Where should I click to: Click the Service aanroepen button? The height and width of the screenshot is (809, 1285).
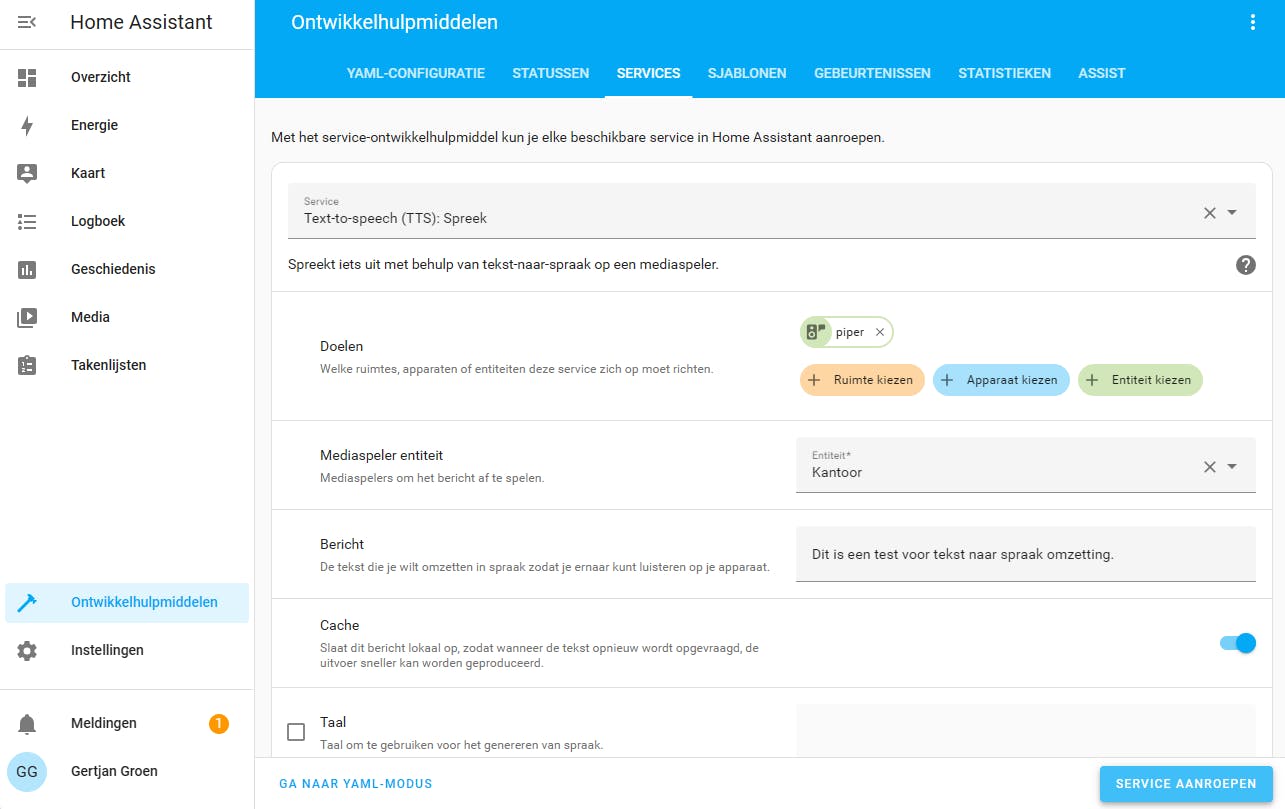click(1186, 784)
